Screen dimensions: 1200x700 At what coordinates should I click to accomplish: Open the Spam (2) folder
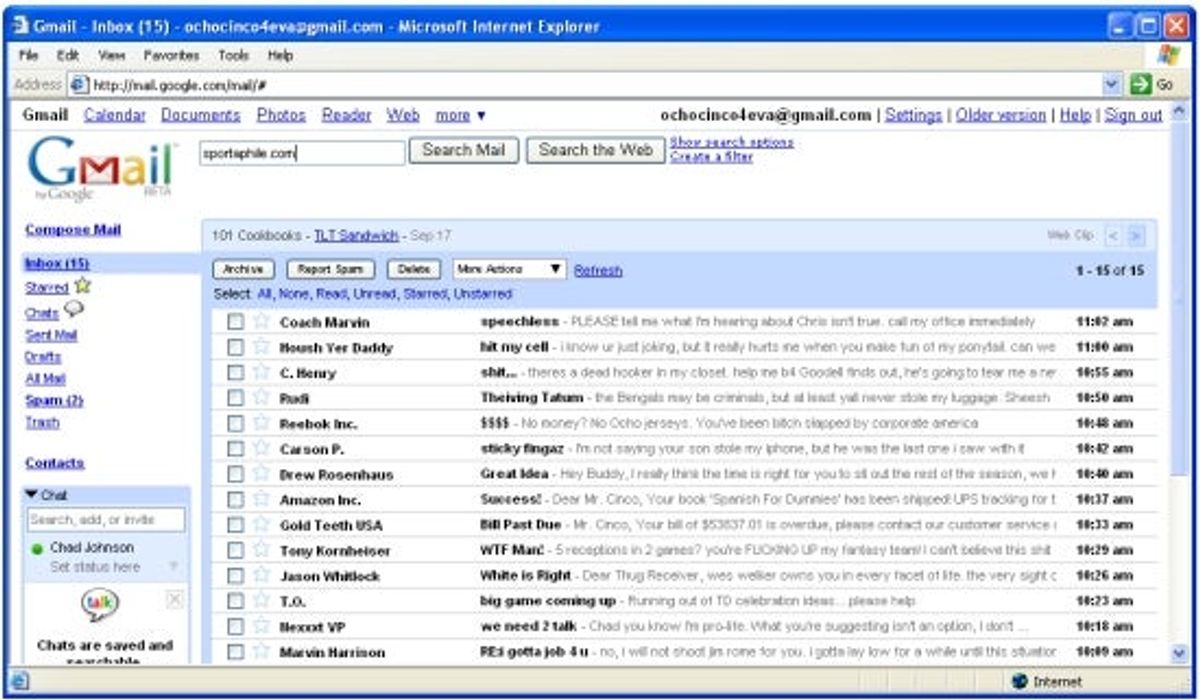pos(55,400)
